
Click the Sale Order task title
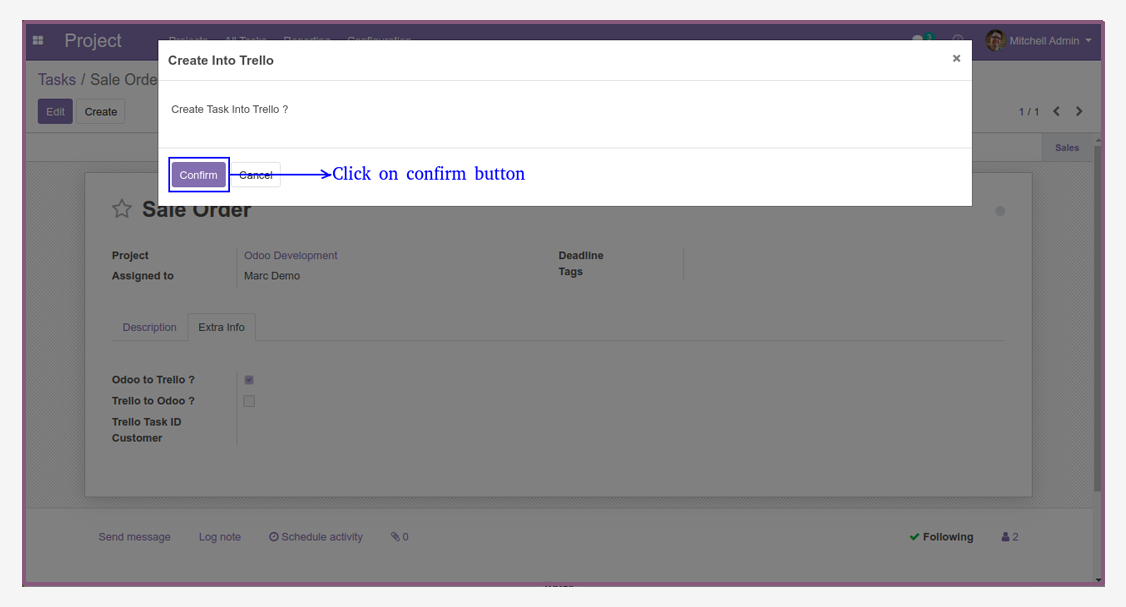tap(196, 210)
